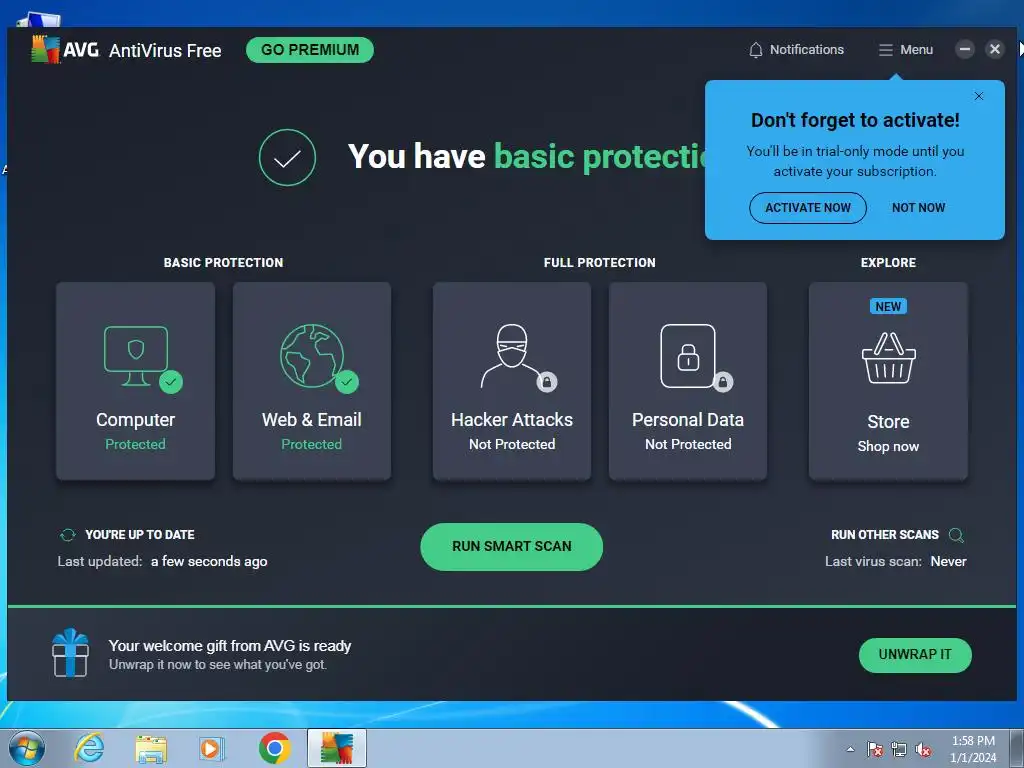This screenshot has width=1024, height=768.
Task: Click the refresh update icon
Action: pyautogui.click(x=67, y=535)
